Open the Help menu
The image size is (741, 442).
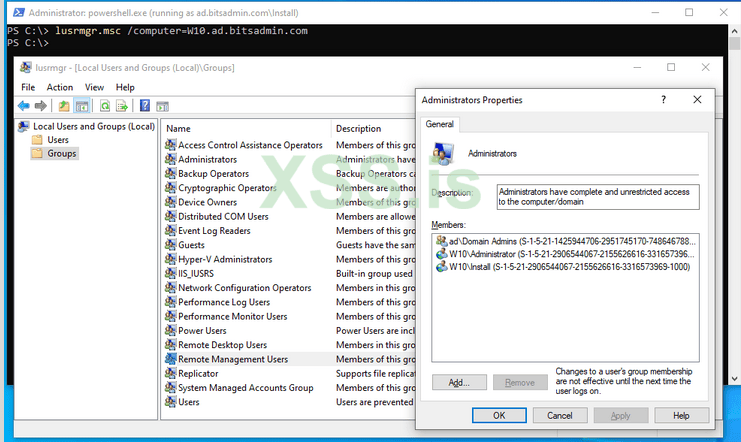[x=125, y=87]
